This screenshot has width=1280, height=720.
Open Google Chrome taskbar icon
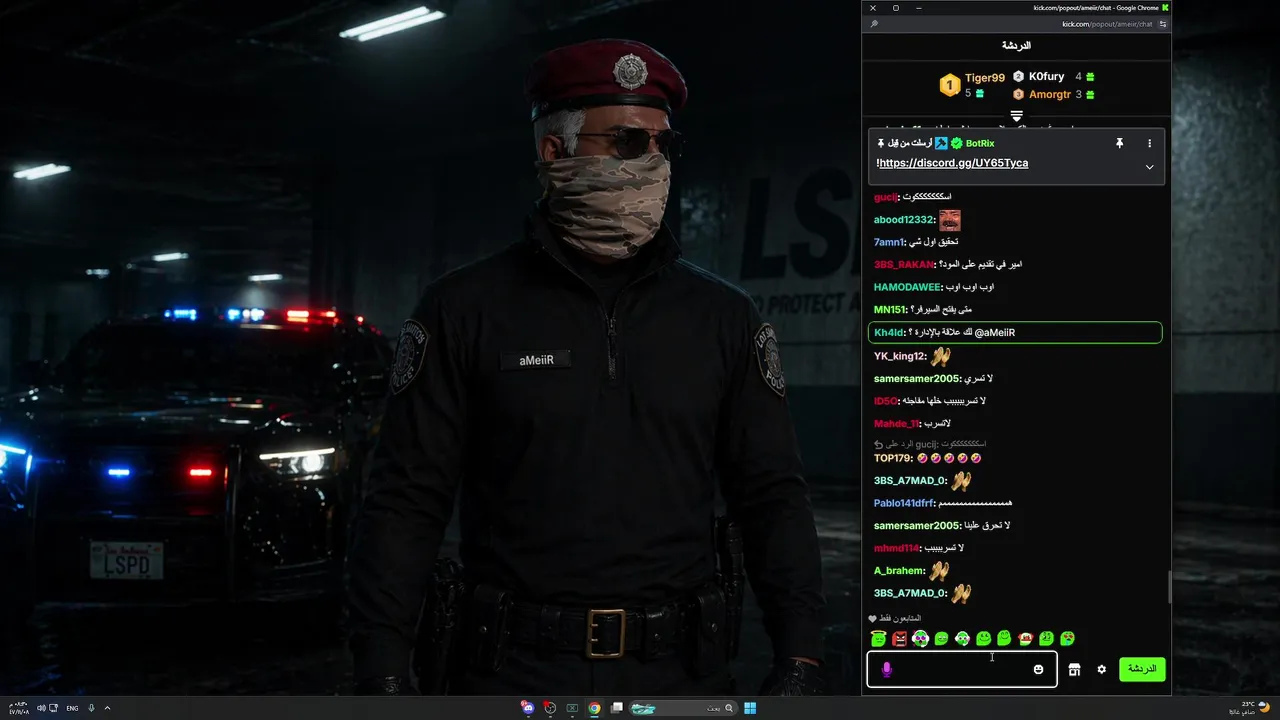click(x=594, y=708)
